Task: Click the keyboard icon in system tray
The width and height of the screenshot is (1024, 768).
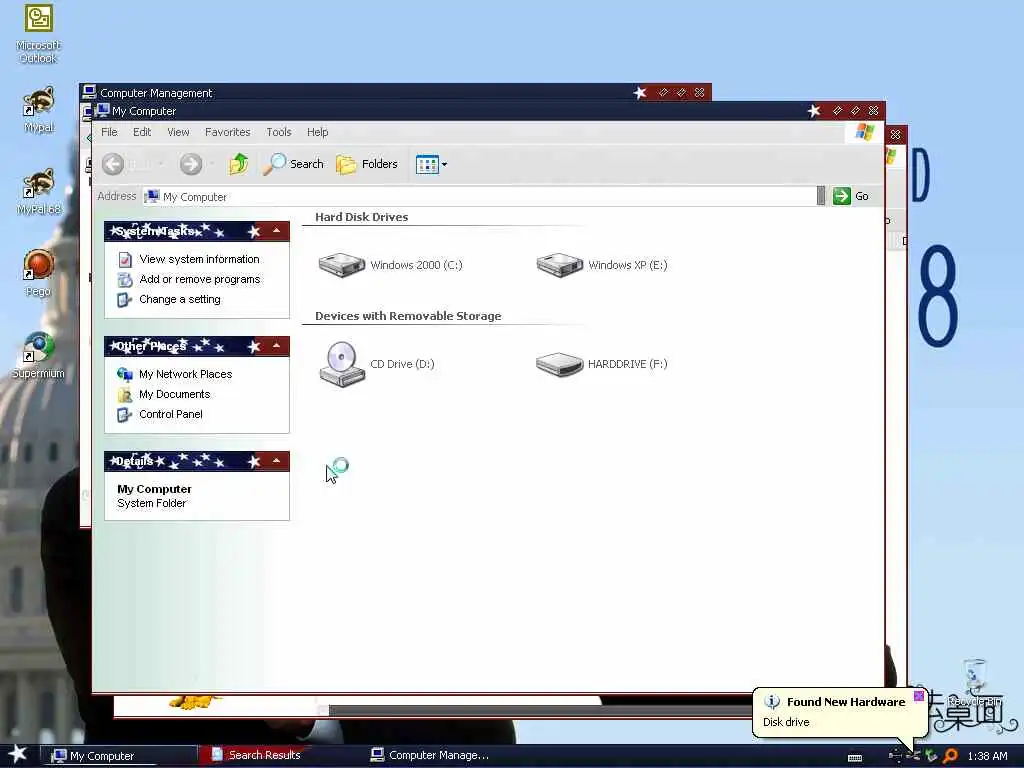Action: click(854, 758)
